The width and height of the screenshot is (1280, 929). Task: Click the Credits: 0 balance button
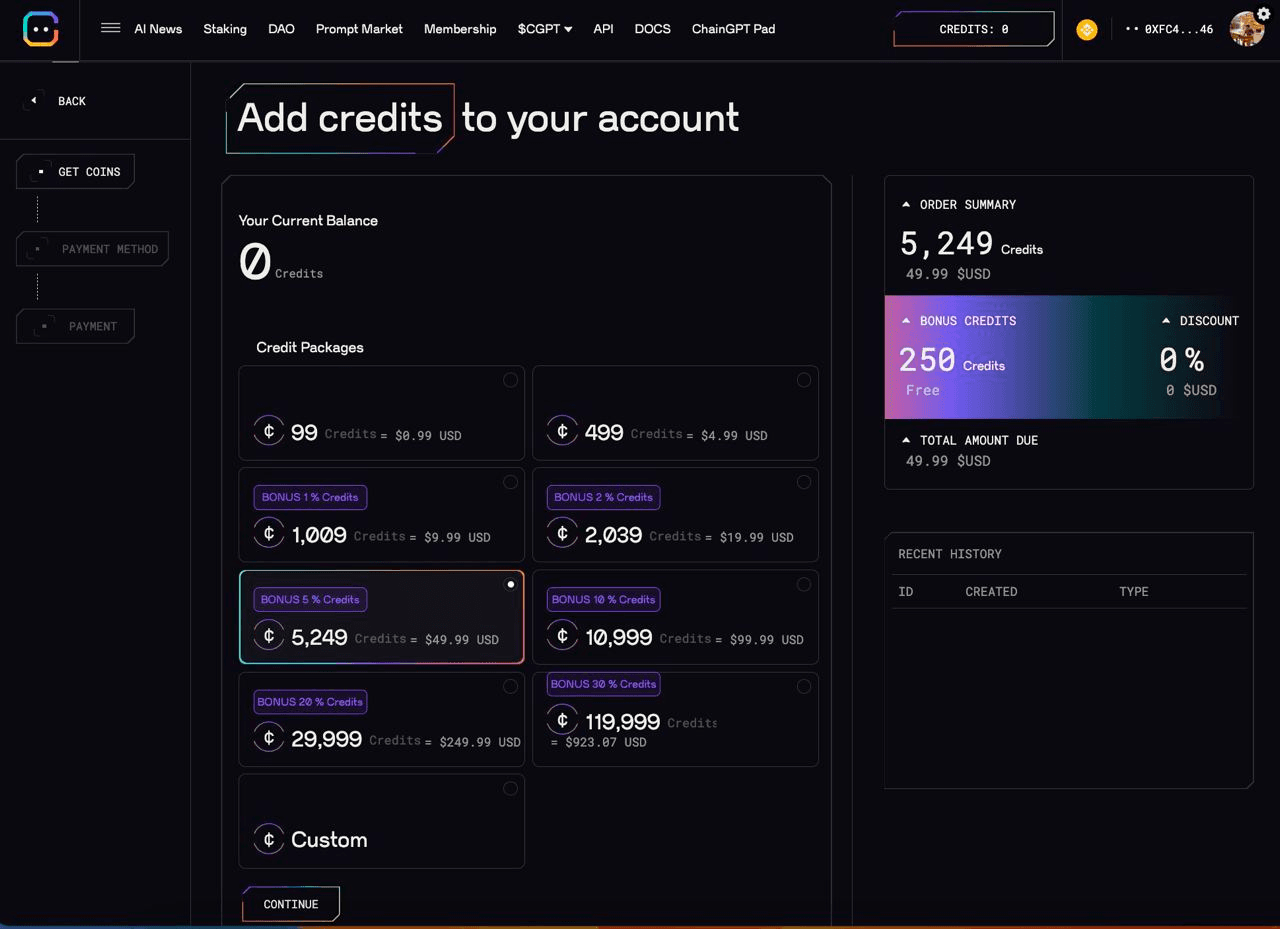point(973,29)
